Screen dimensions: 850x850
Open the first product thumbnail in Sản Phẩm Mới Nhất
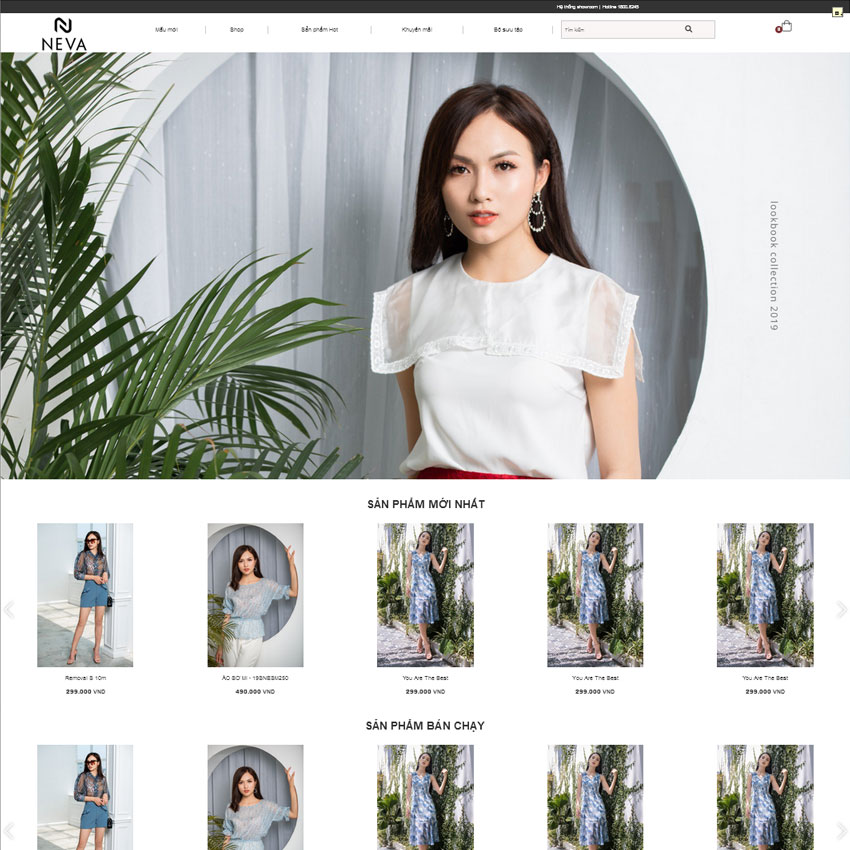(x=85, y=595)
